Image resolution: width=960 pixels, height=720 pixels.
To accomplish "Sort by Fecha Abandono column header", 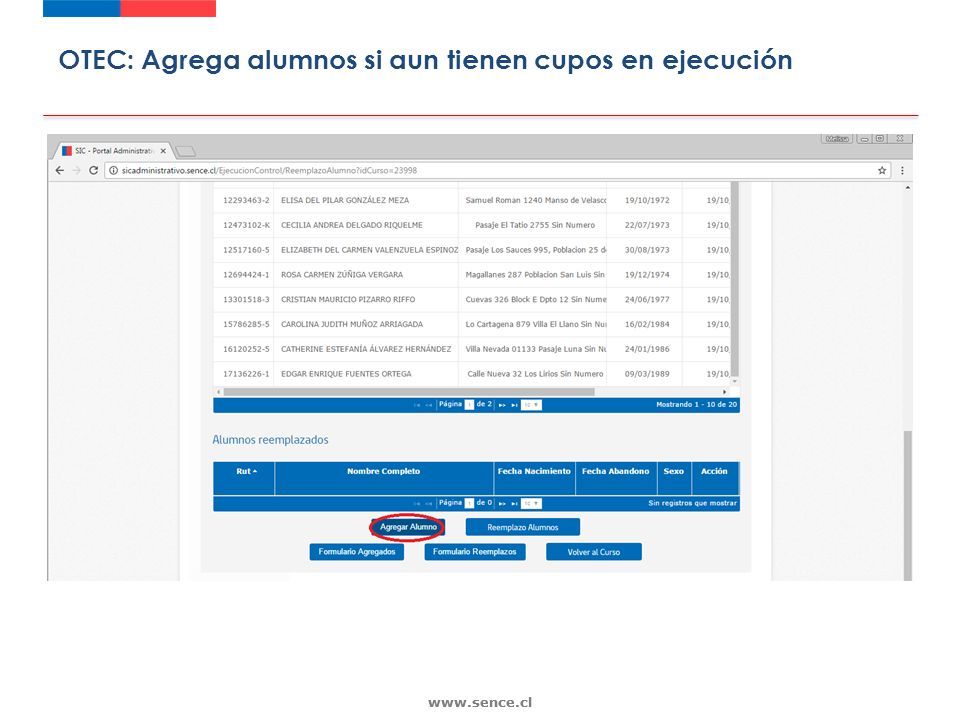I will click(x=615, y=478).
